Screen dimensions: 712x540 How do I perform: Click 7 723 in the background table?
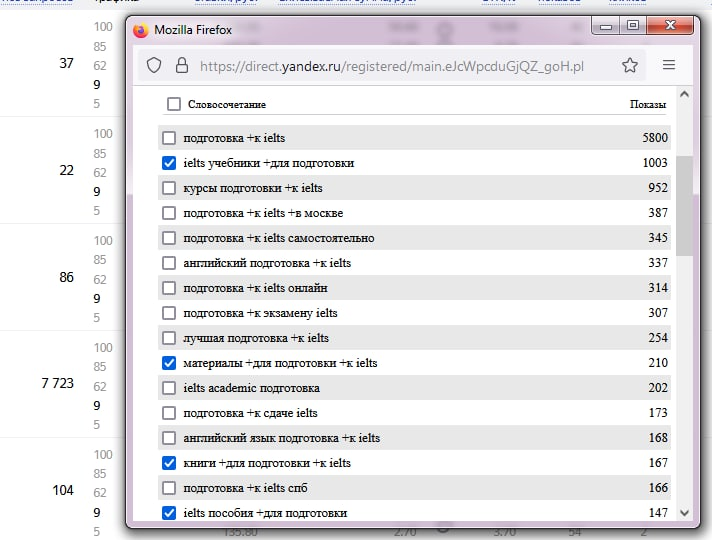tap(57, 383)
